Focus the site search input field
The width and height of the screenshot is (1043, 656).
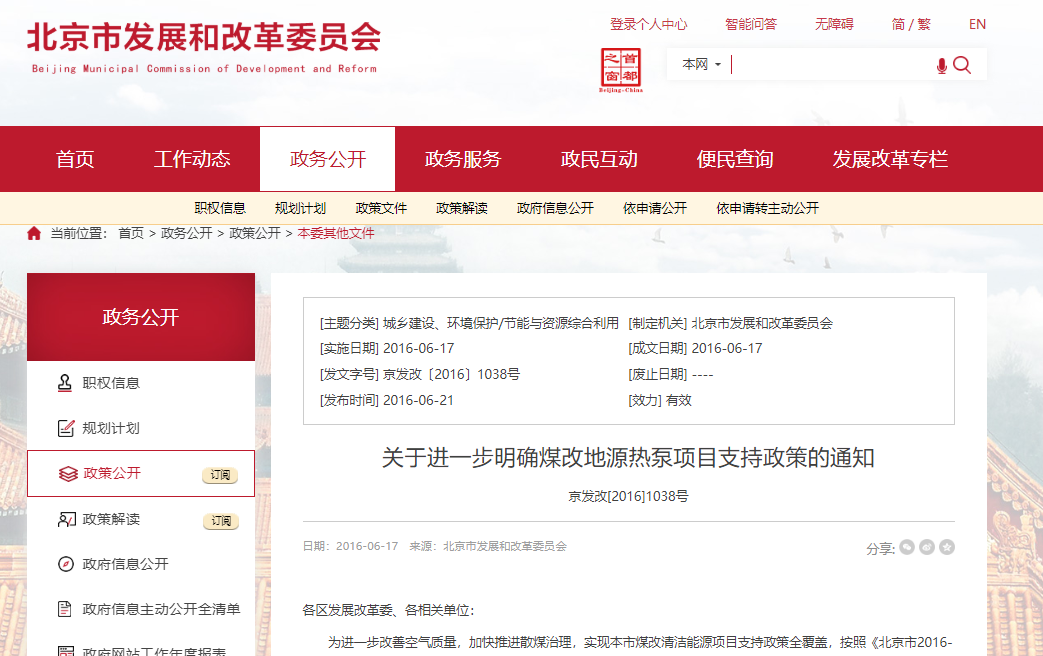tap(831, 65)
